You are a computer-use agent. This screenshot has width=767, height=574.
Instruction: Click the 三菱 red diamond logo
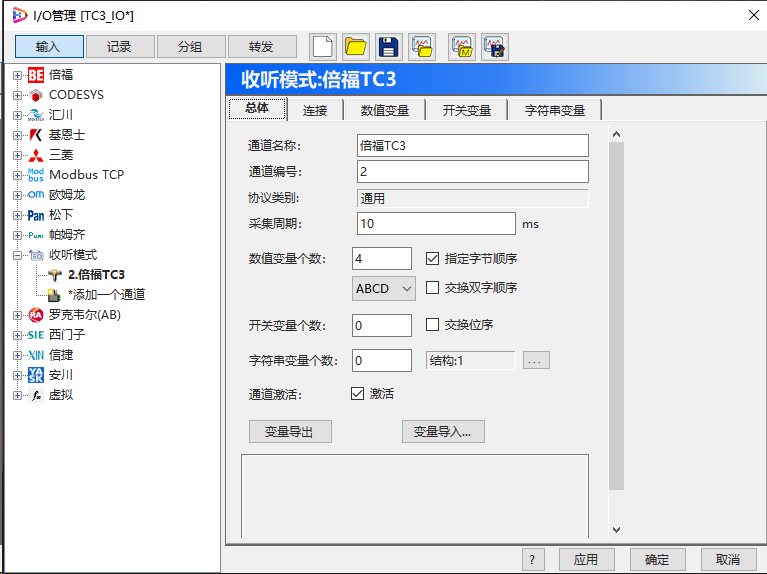coord(36,155)
